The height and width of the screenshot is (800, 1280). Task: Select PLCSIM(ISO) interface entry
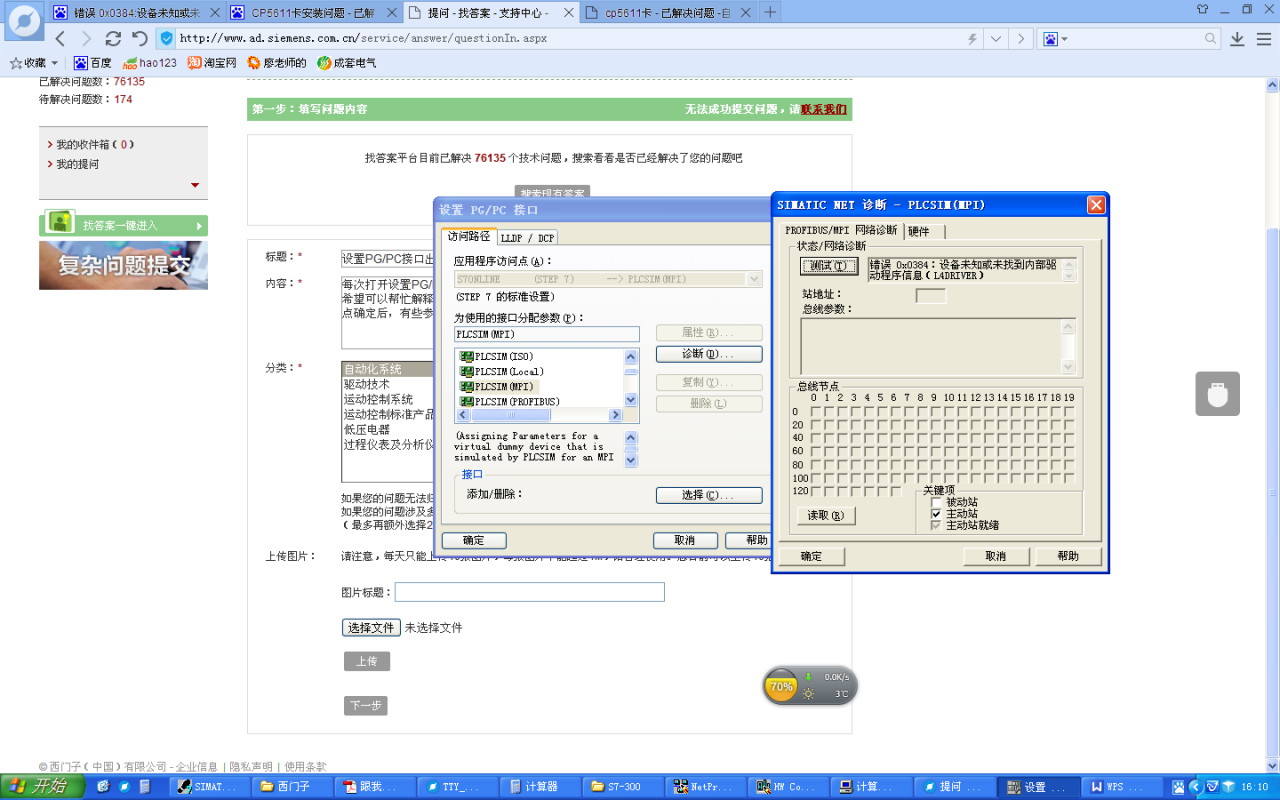[x=497, y=357]
